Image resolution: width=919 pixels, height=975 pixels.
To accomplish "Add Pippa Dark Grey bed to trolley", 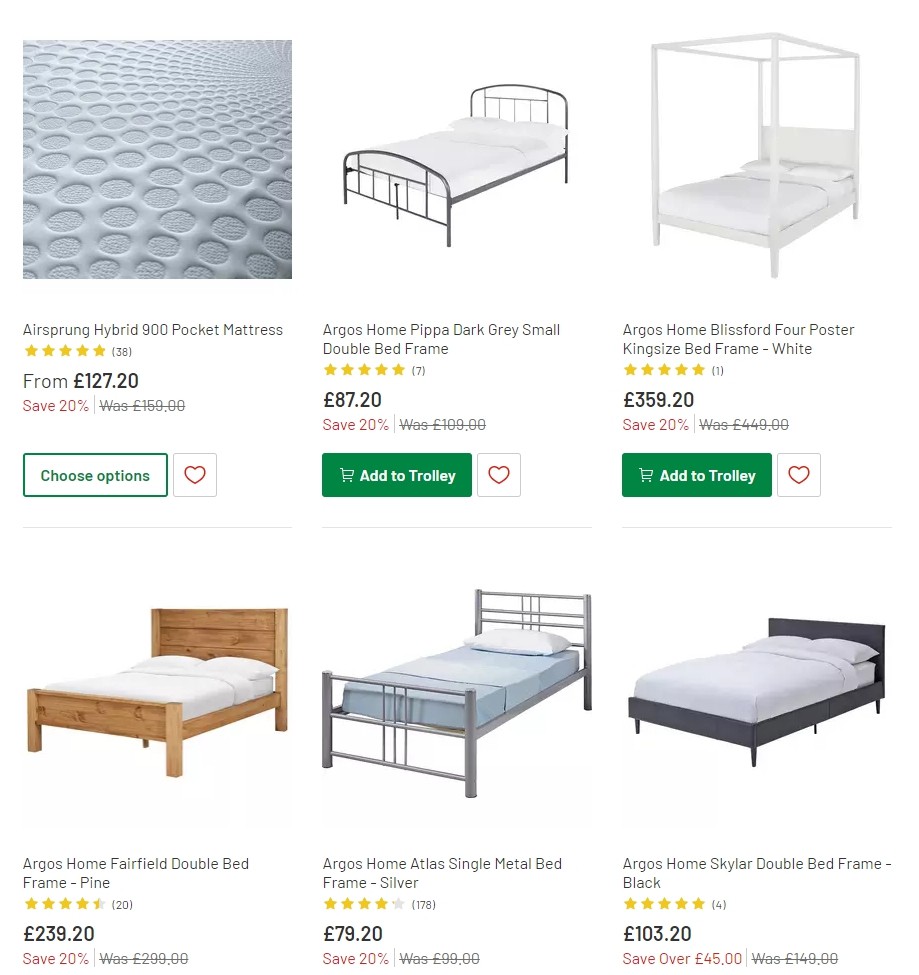I will click(x=396, y=475).
